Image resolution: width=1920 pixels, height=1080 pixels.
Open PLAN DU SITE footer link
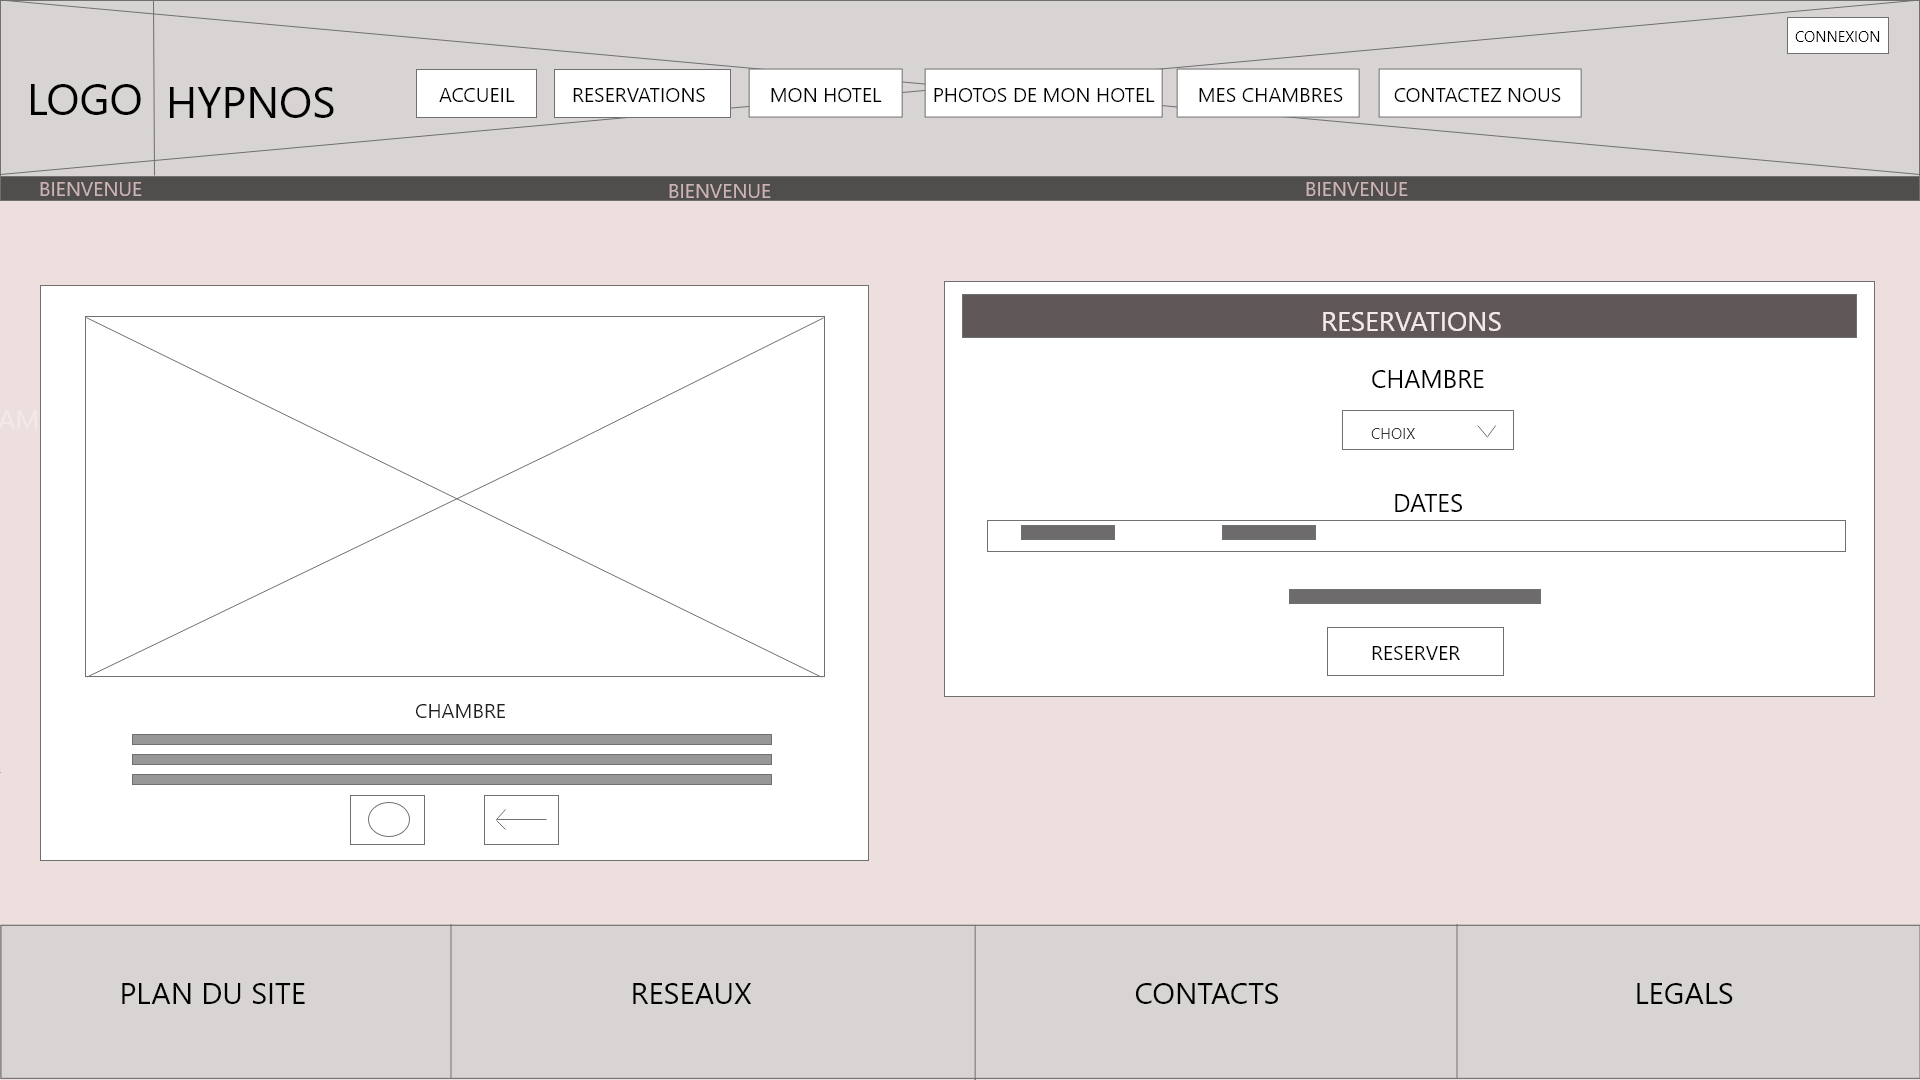[212, 994]
